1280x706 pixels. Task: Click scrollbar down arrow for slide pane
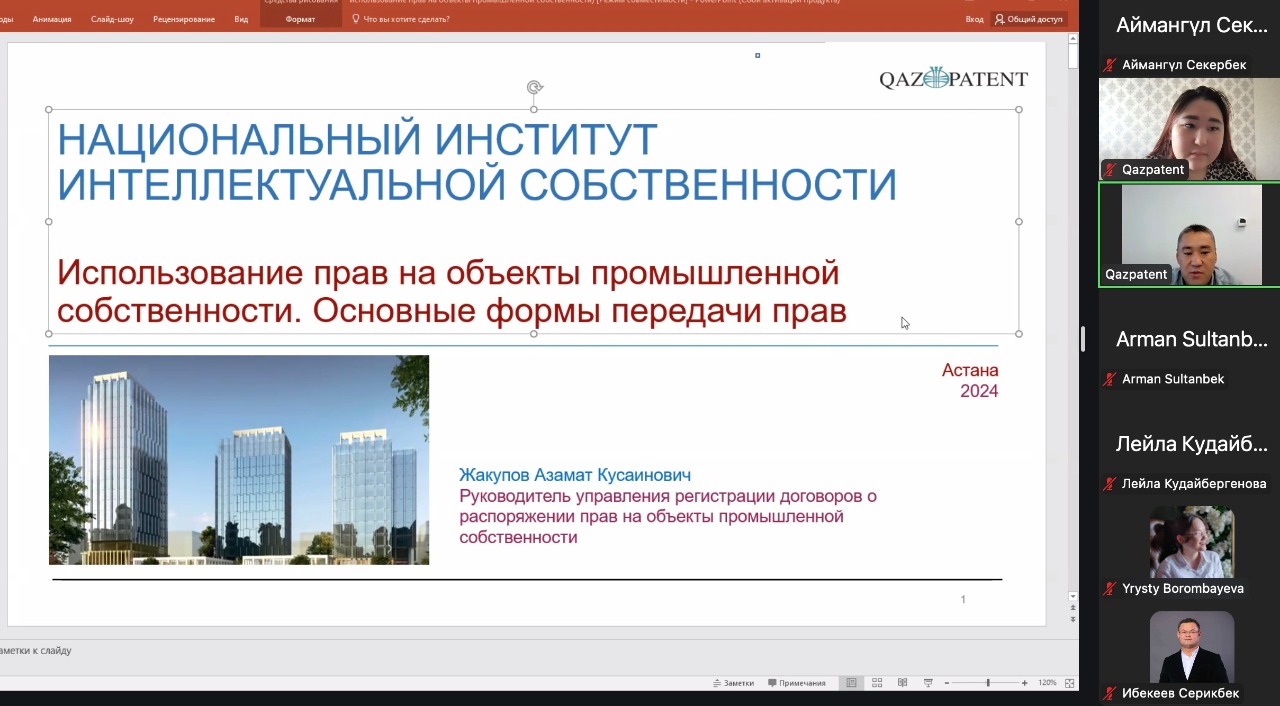pyautogui.click(x=1073, y=596)
